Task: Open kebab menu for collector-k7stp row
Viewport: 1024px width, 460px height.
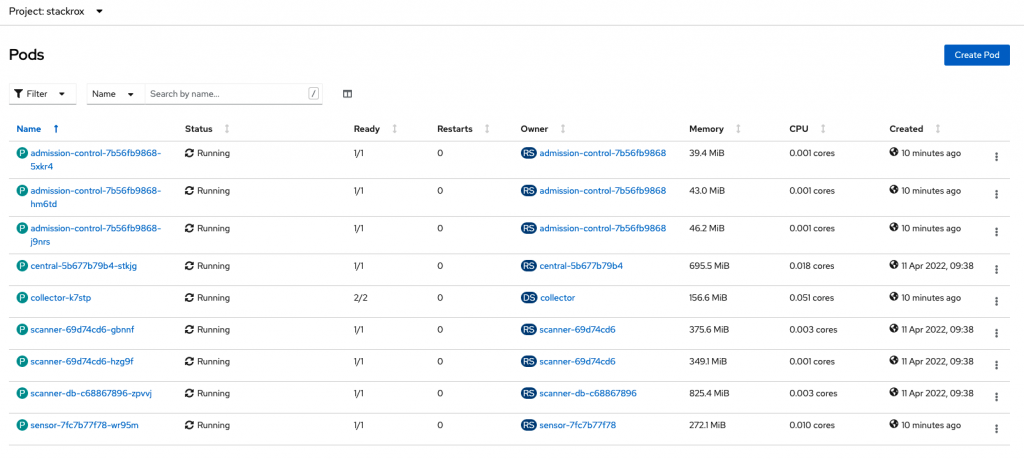Action: coord(996,301)
